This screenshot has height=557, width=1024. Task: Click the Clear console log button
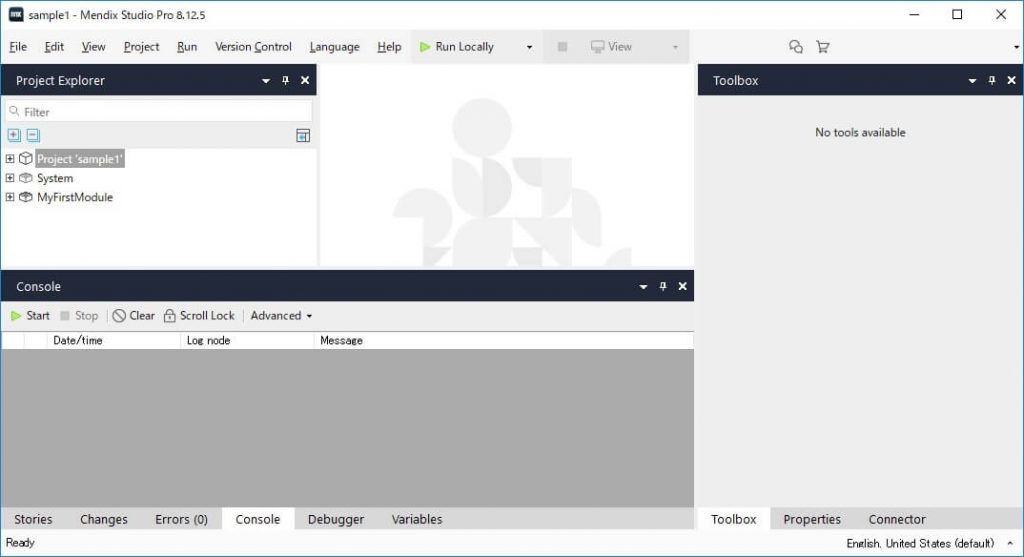point(134,316)
